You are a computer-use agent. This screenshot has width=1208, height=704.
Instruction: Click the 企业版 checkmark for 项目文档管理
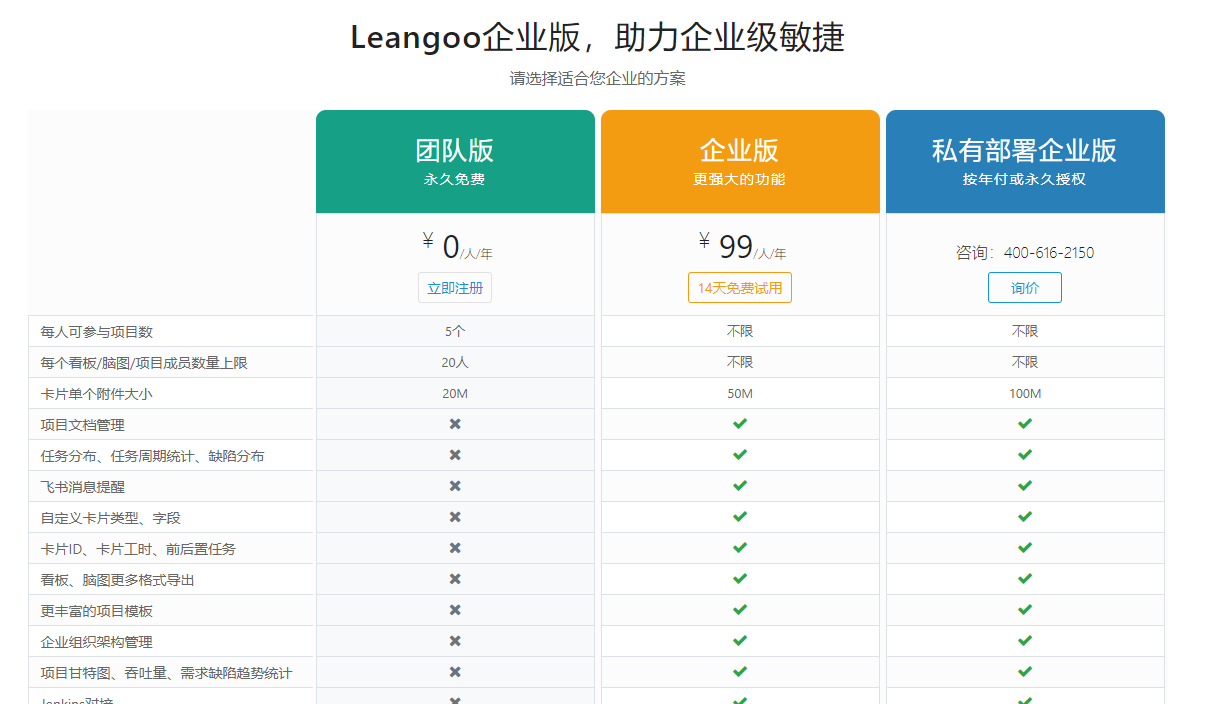coord(740,424)
